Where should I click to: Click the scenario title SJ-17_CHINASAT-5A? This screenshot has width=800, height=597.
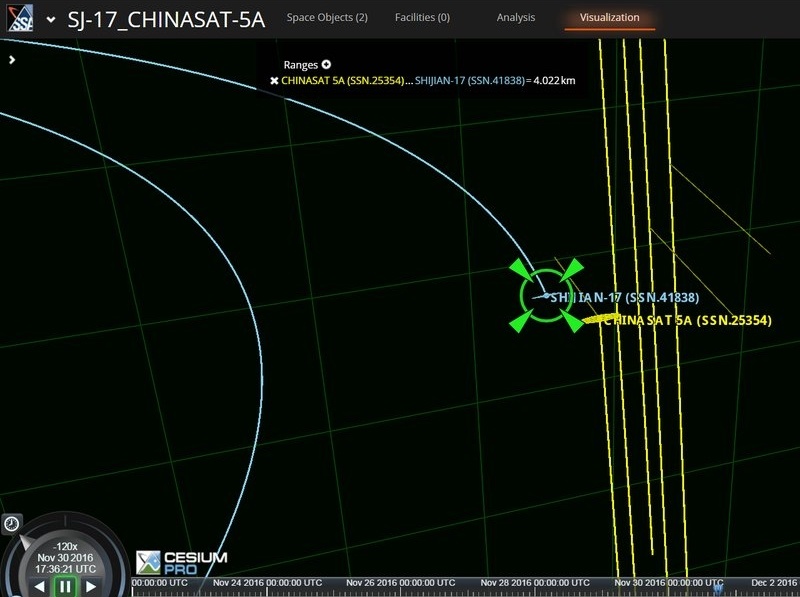pos(166,20)
